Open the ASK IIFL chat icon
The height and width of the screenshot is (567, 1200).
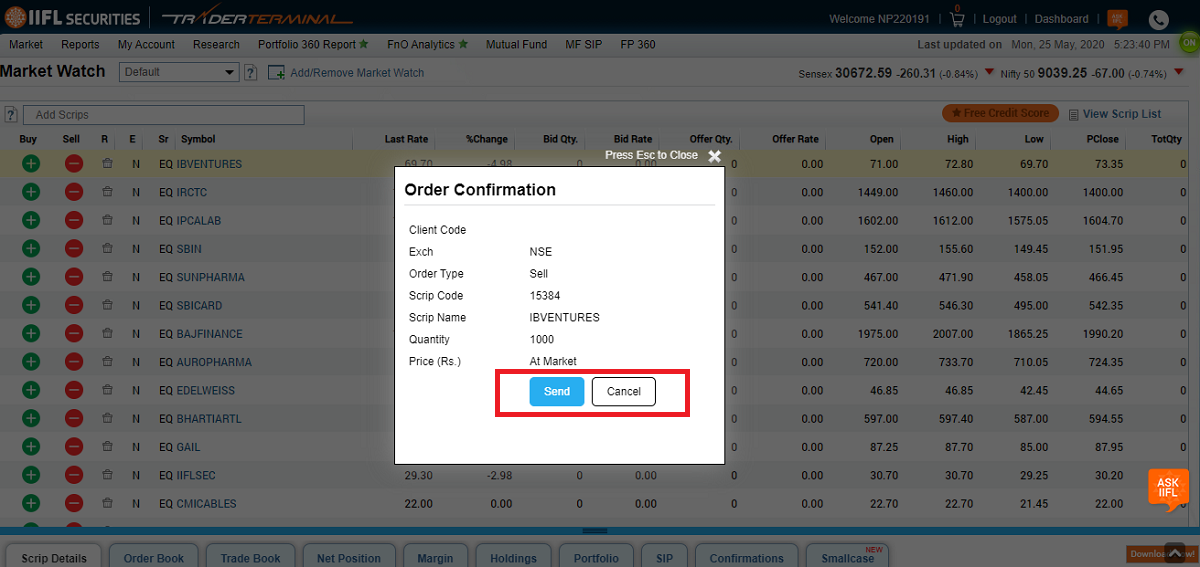tap(1168, 489)
